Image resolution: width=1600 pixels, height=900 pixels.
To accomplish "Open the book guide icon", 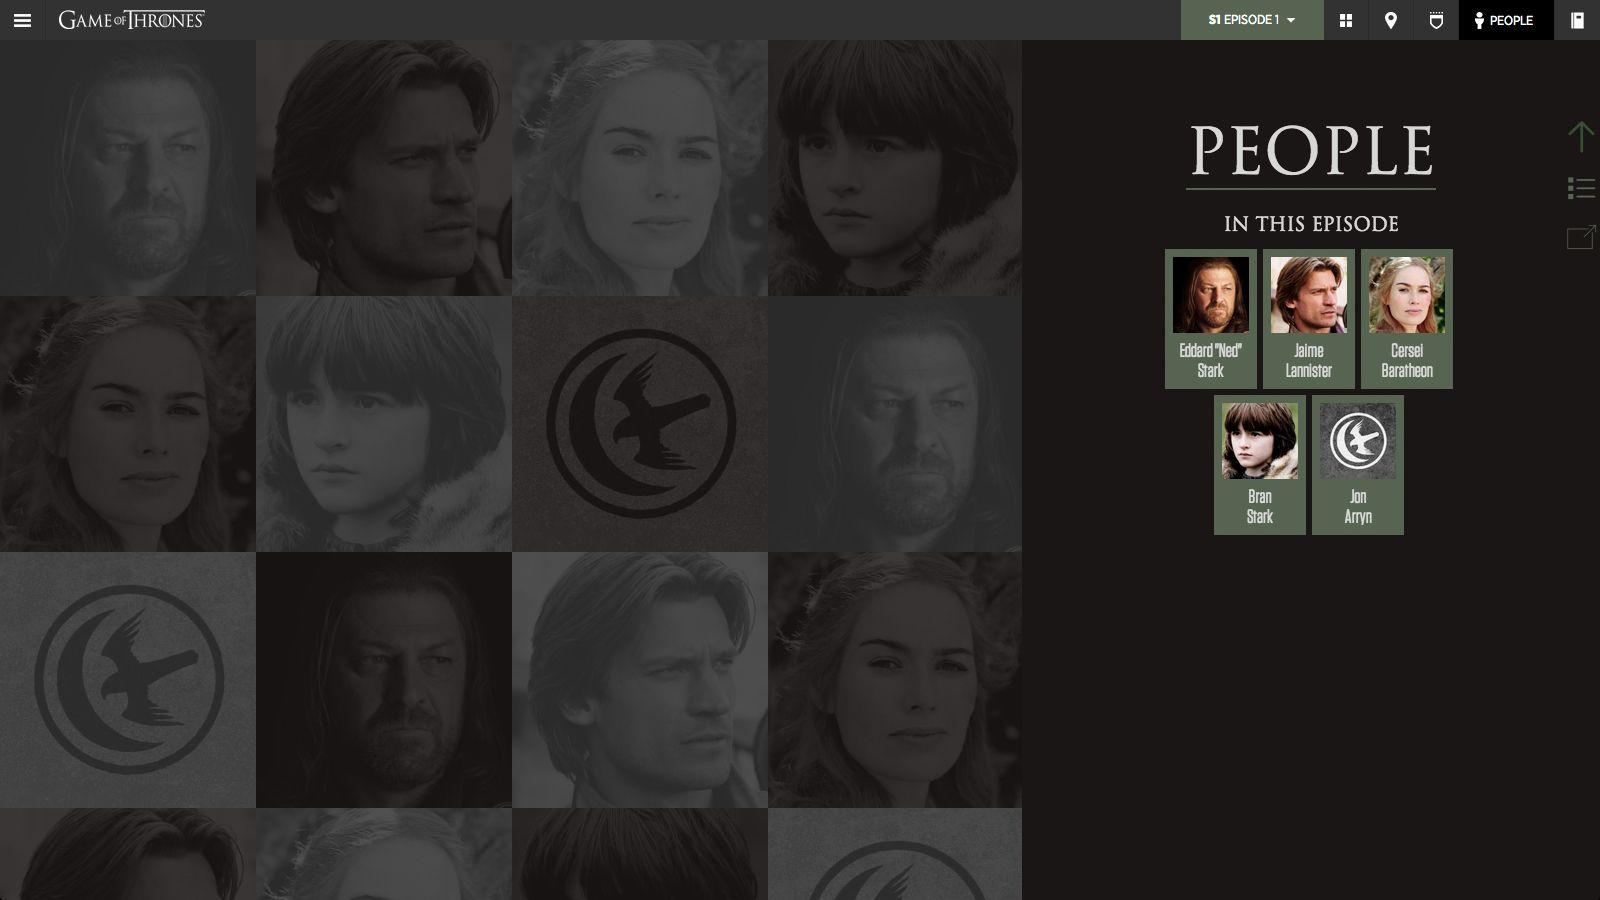I will [x=1577, y=20].
